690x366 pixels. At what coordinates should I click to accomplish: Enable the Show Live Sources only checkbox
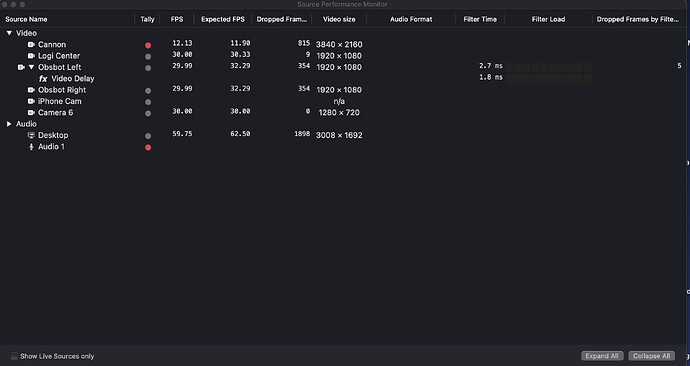click(x=15, y=356)
